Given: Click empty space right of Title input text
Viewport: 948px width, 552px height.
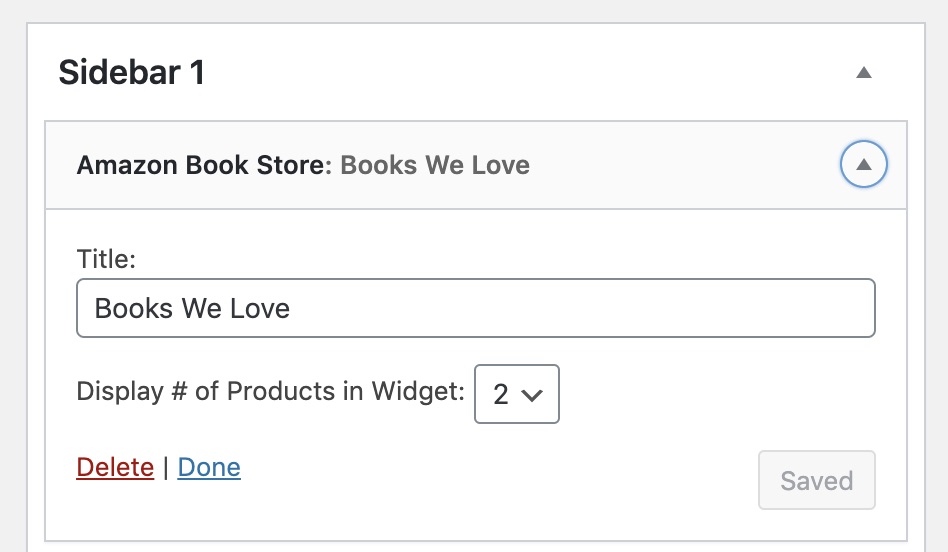Looking at the screenshot, I should 600,308.
